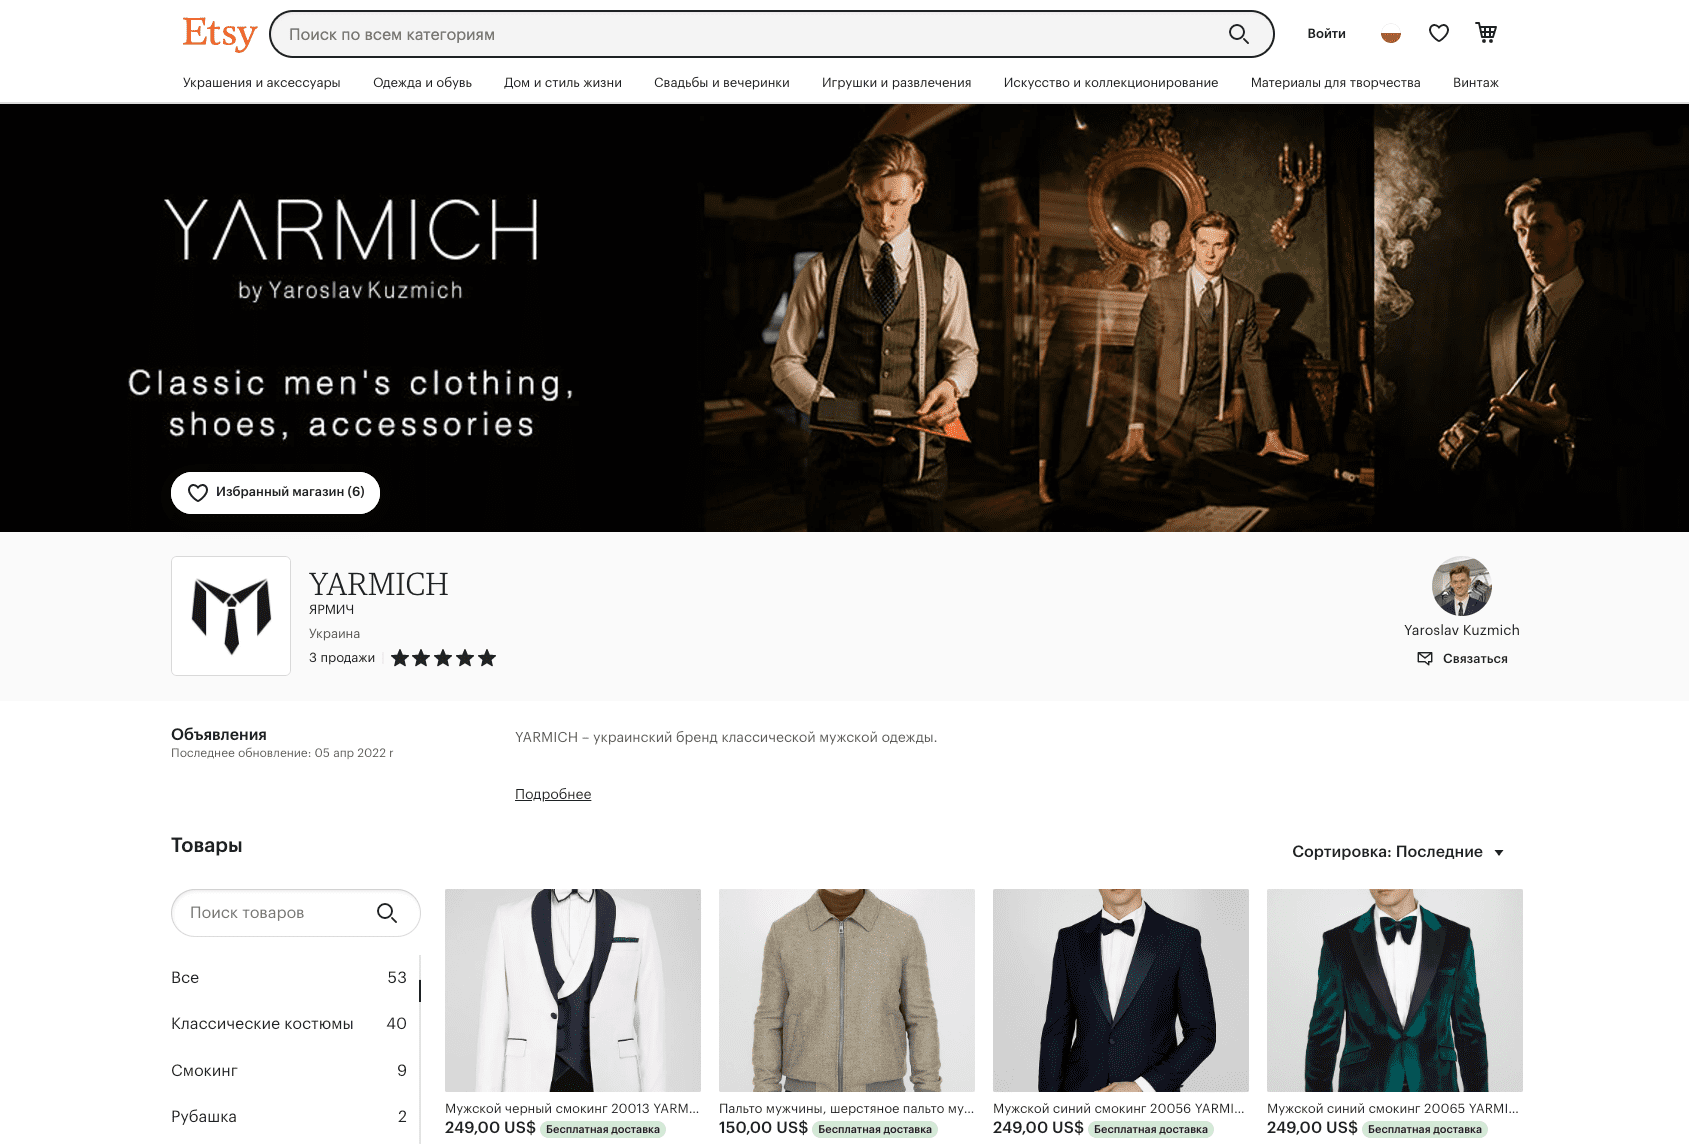1689x1144 pixels.
Task: Click the Etsy logo
Action: pyautogui.click(x=220, y=34)
